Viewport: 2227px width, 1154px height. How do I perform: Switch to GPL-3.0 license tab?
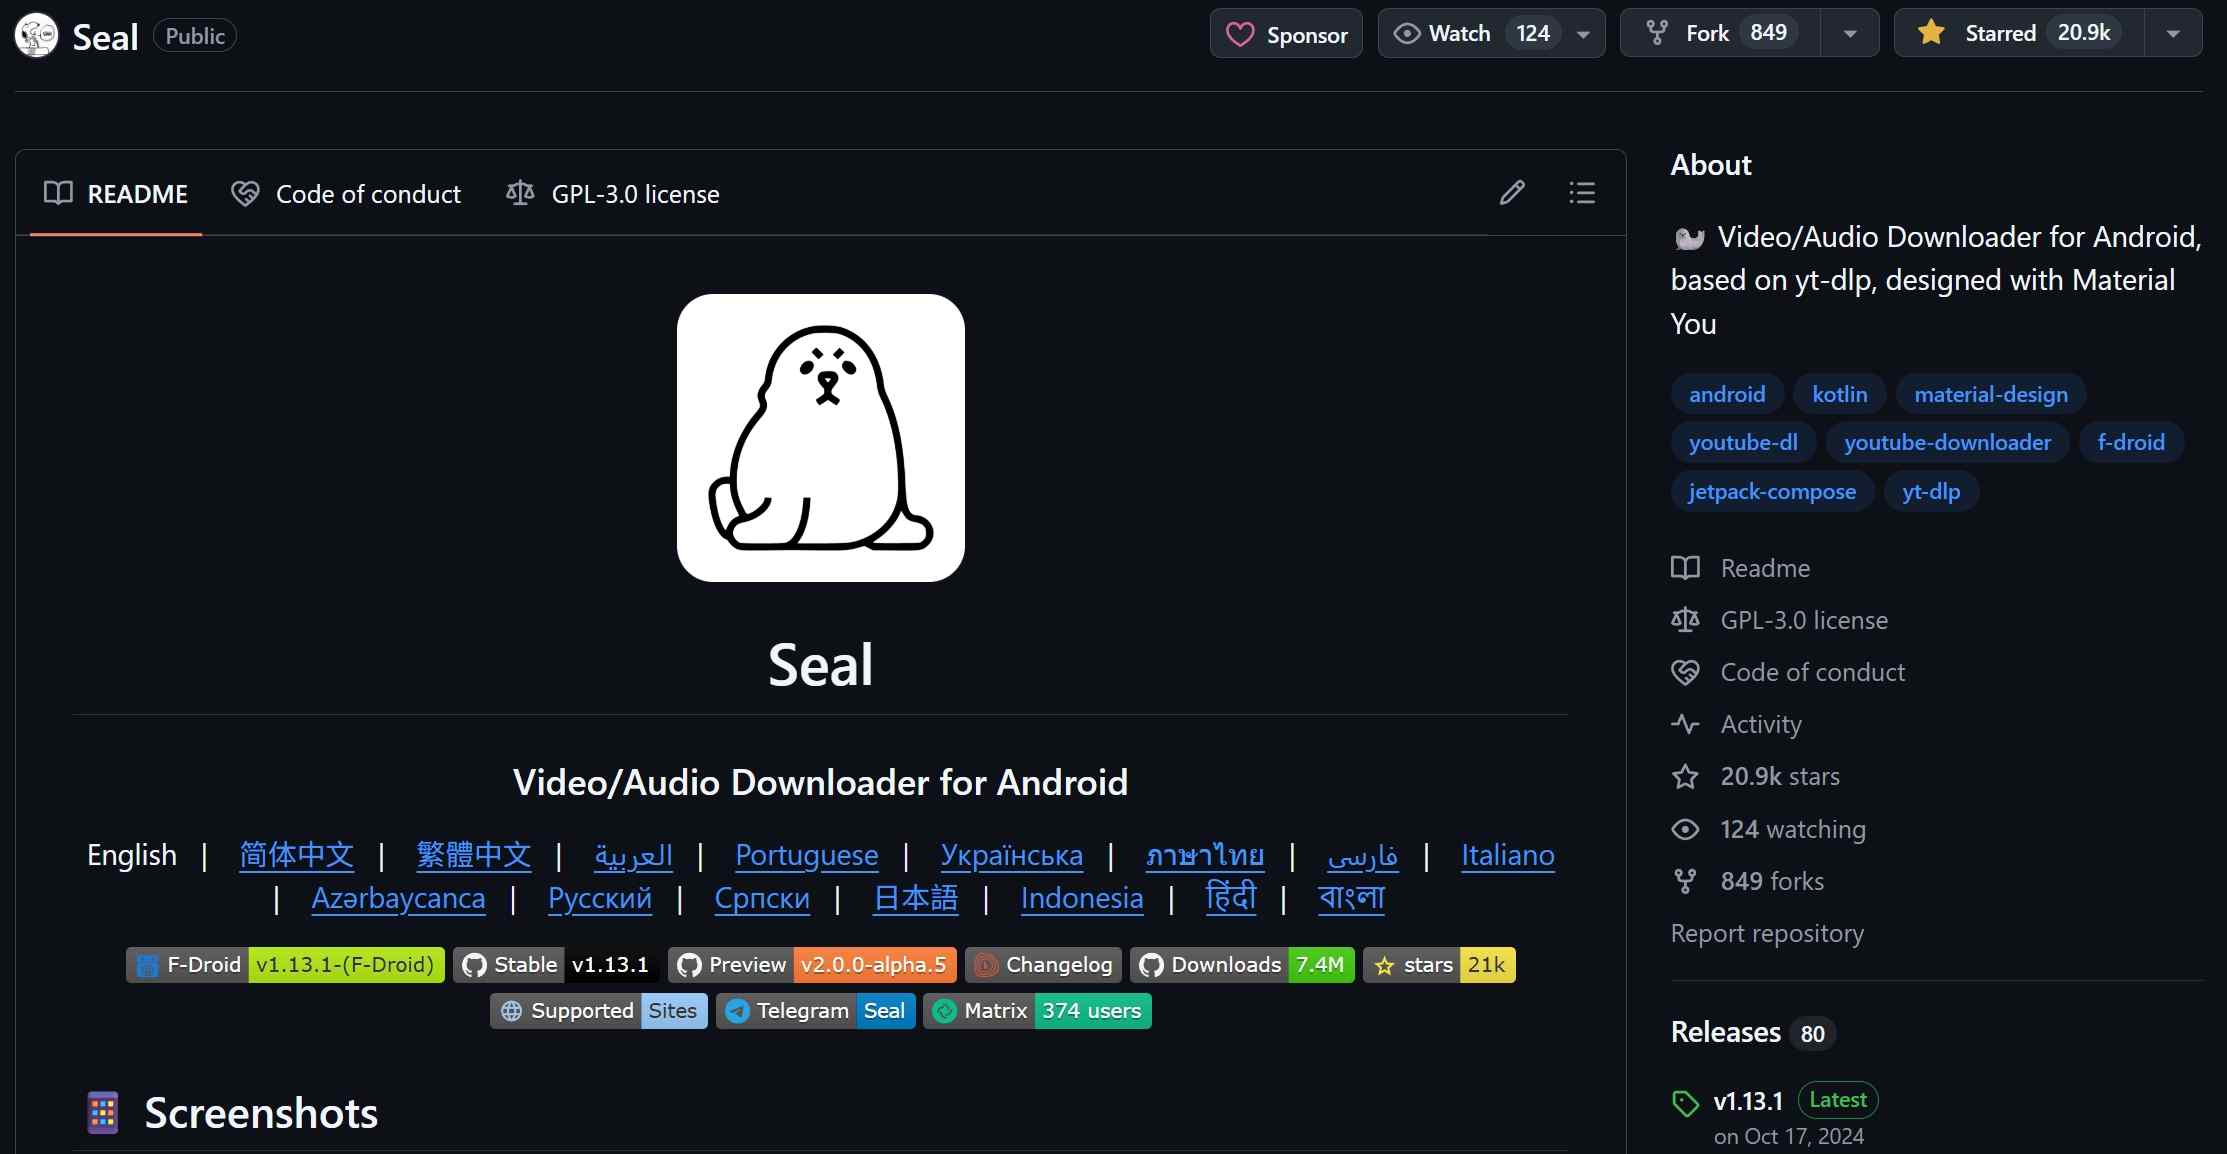point(613,194)
